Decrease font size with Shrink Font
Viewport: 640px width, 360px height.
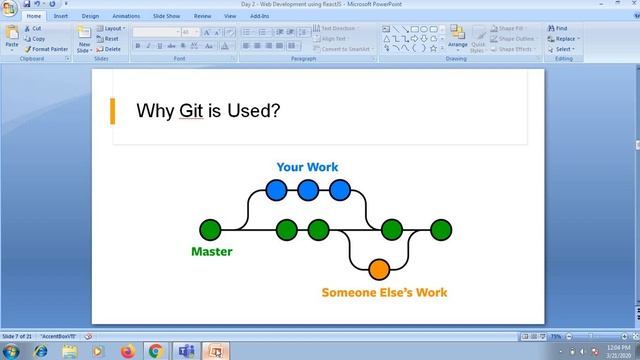click(217, 33)
